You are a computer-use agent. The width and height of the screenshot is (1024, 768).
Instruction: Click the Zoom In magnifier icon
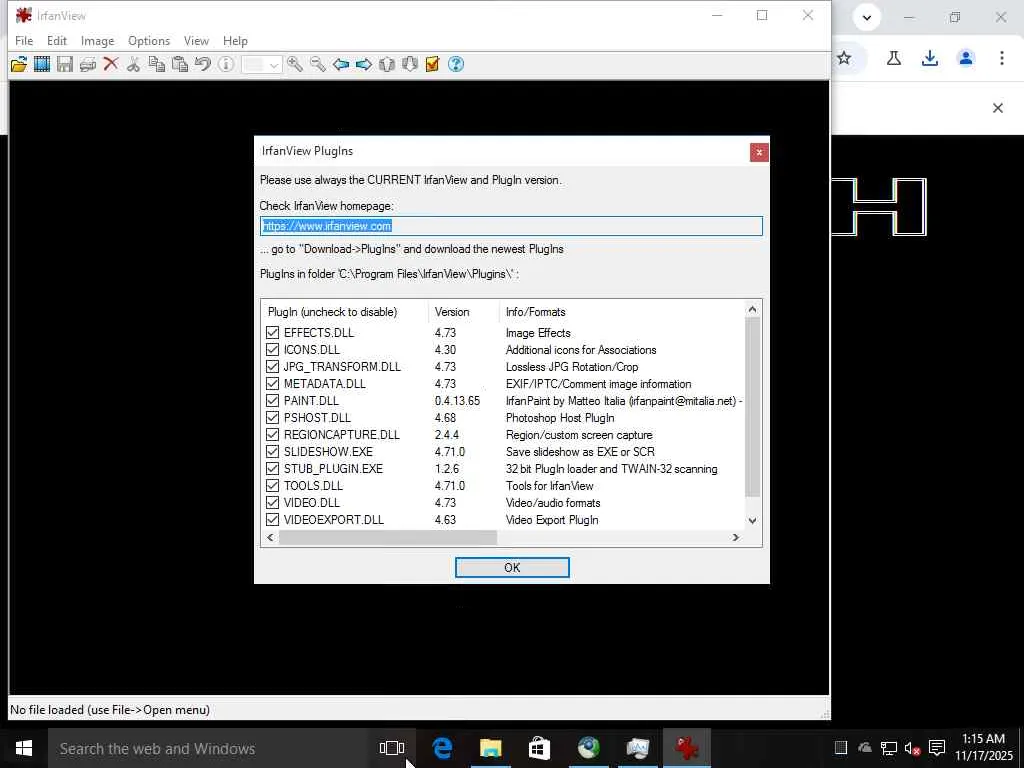[x=295, y=64]
